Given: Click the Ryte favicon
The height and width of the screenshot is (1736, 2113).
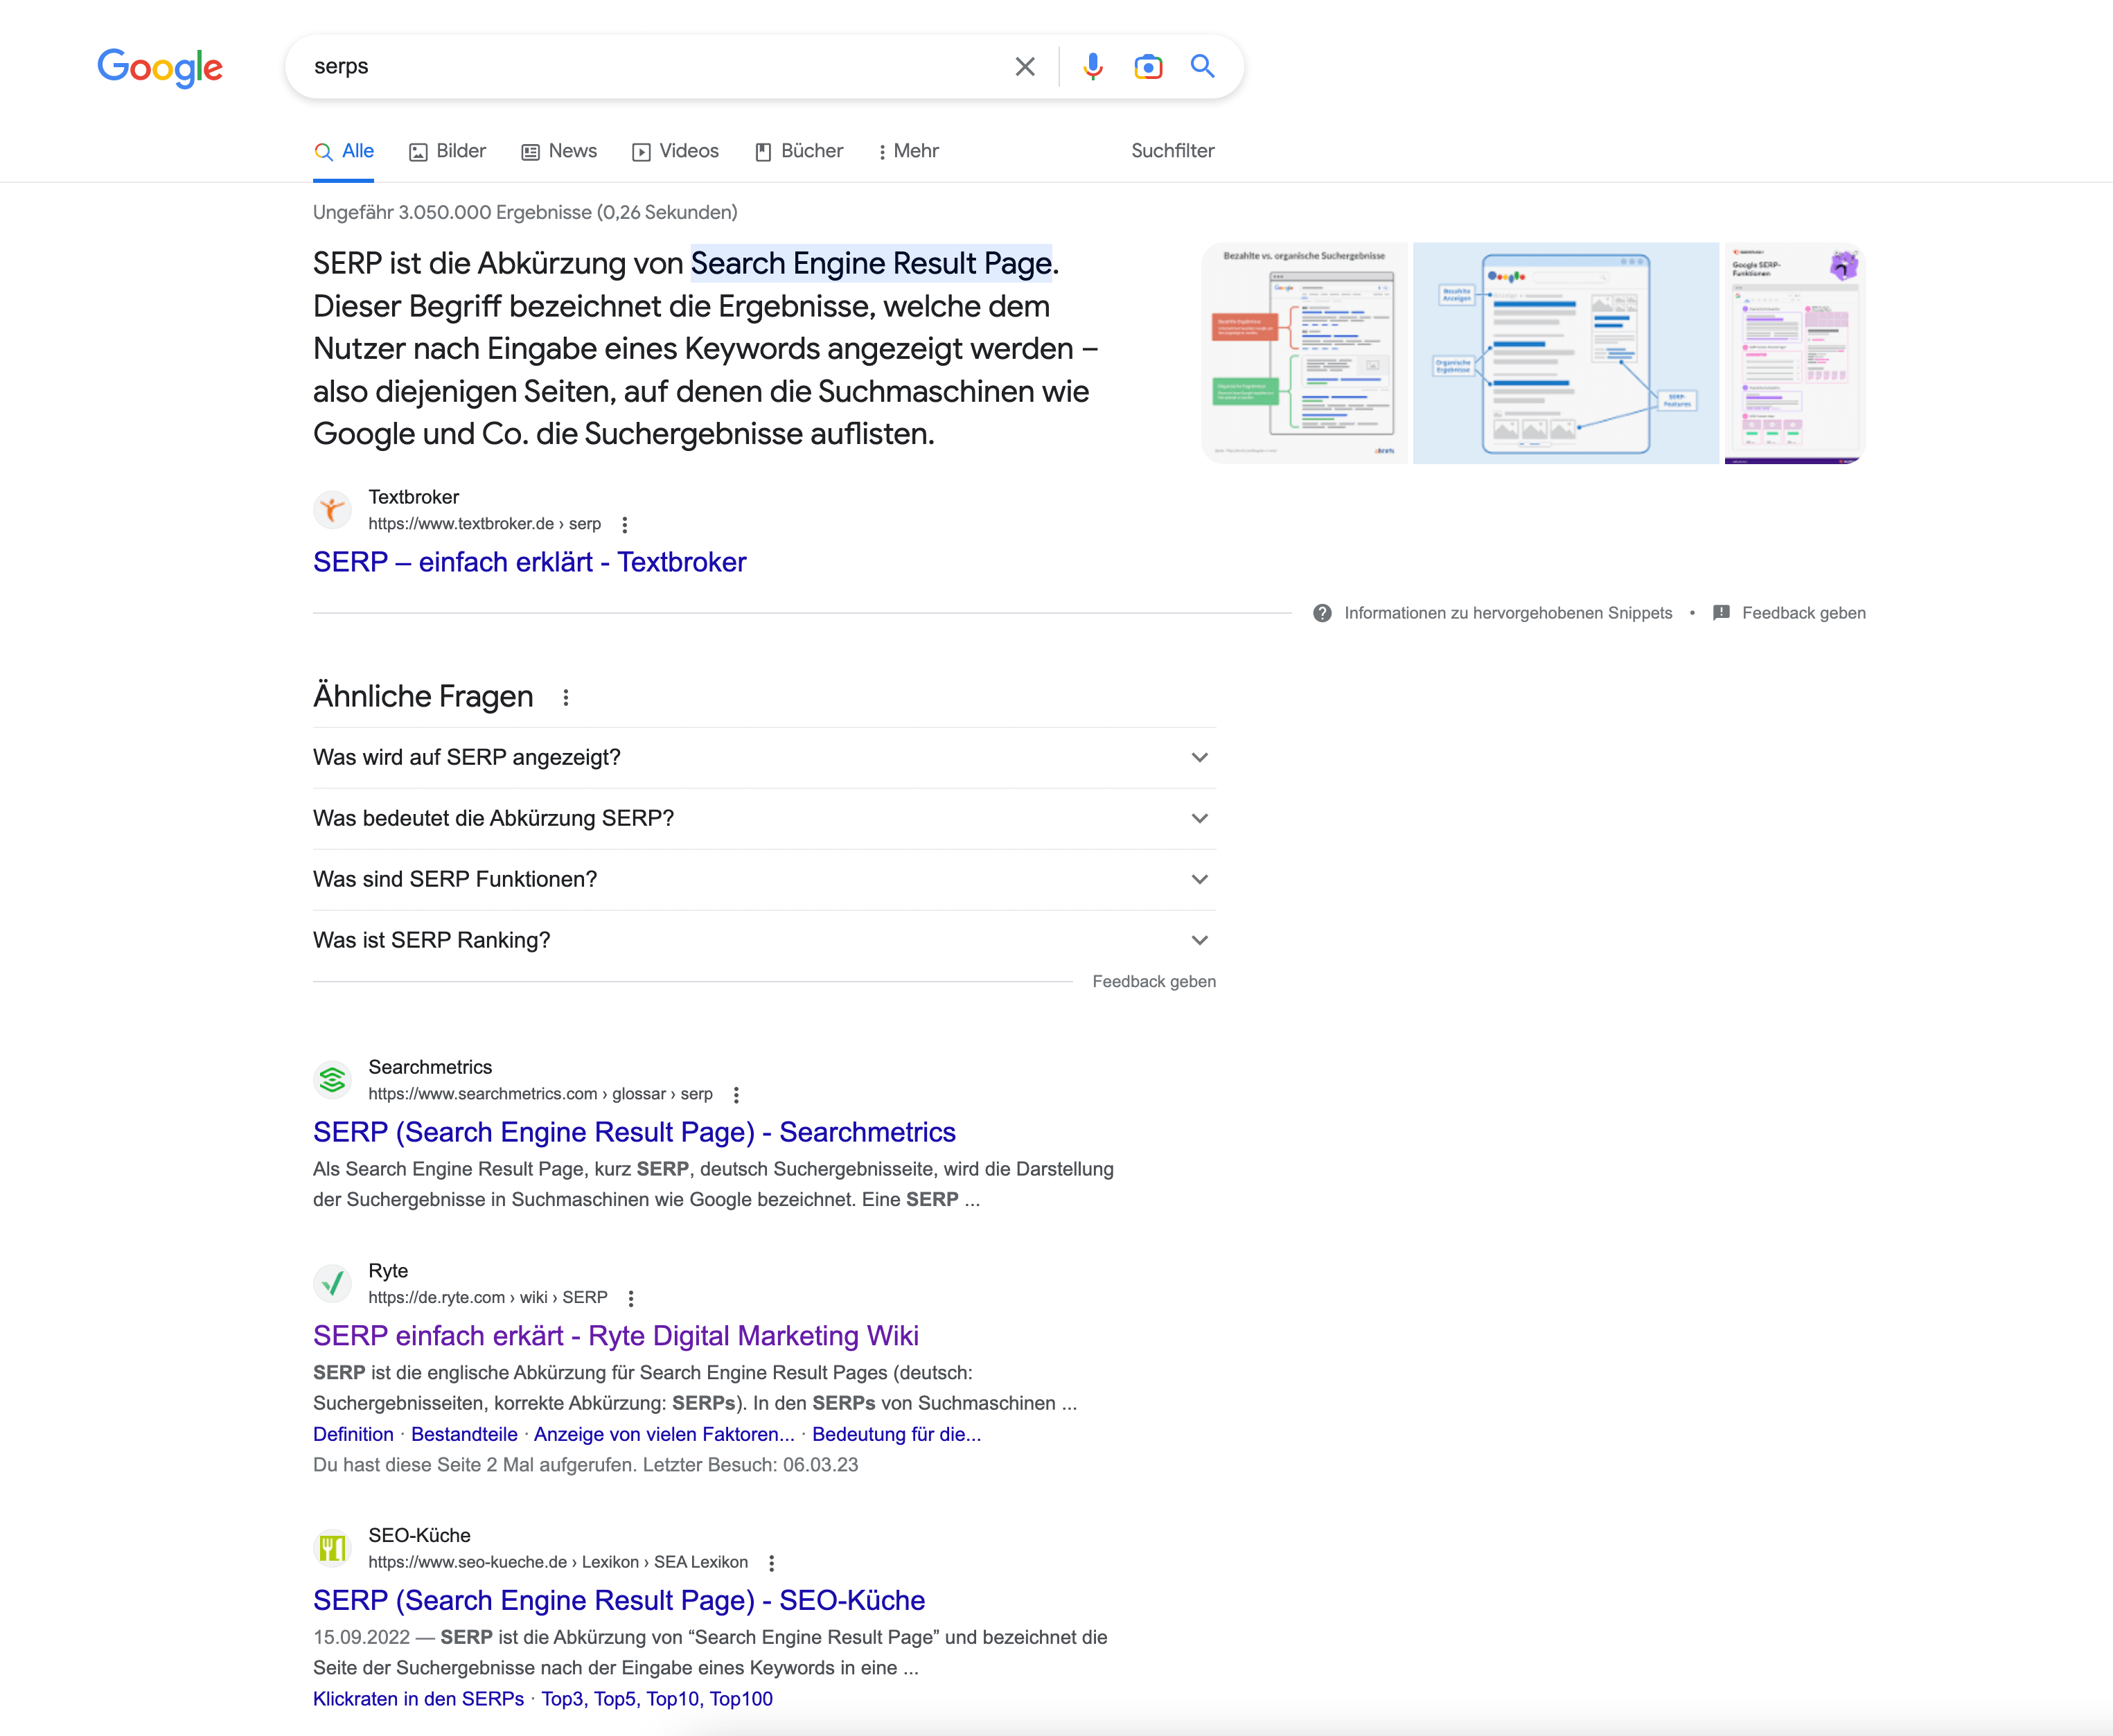Looking at the screenshot, I should pos(332,1284).
